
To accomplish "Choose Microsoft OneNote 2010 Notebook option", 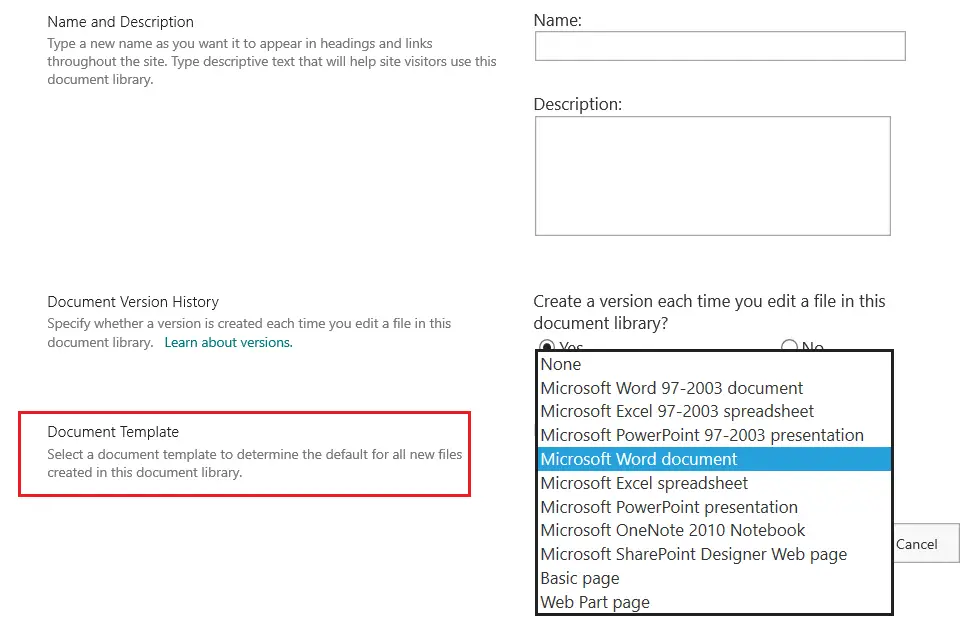I will [x=715, y=530].
